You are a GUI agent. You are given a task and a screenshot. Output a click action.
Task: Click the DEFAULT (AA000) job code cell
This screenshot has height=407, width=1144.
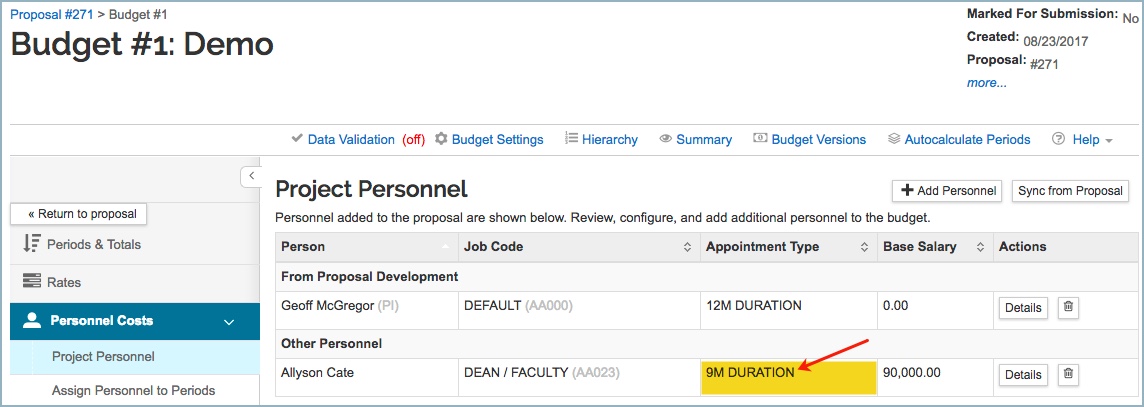[x=579, y=311]
